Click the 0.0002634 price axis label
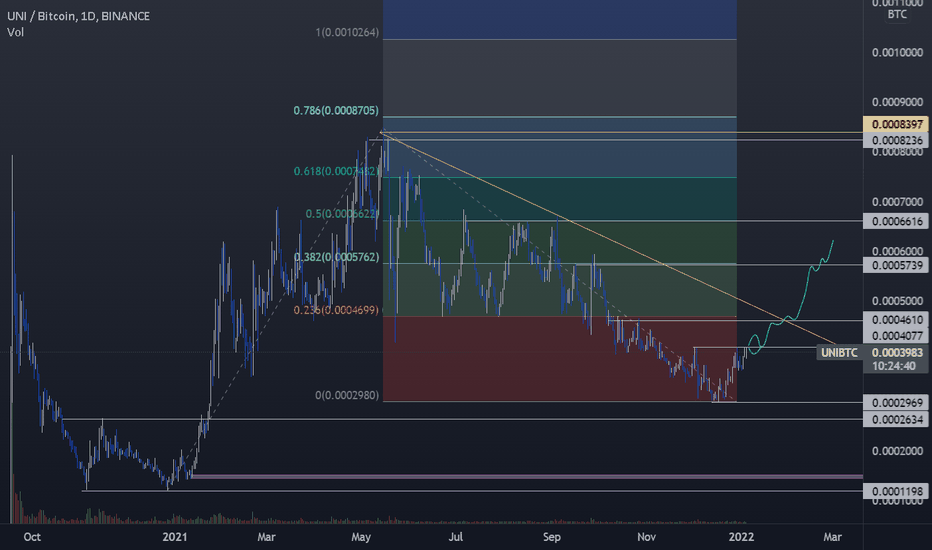 896,420
